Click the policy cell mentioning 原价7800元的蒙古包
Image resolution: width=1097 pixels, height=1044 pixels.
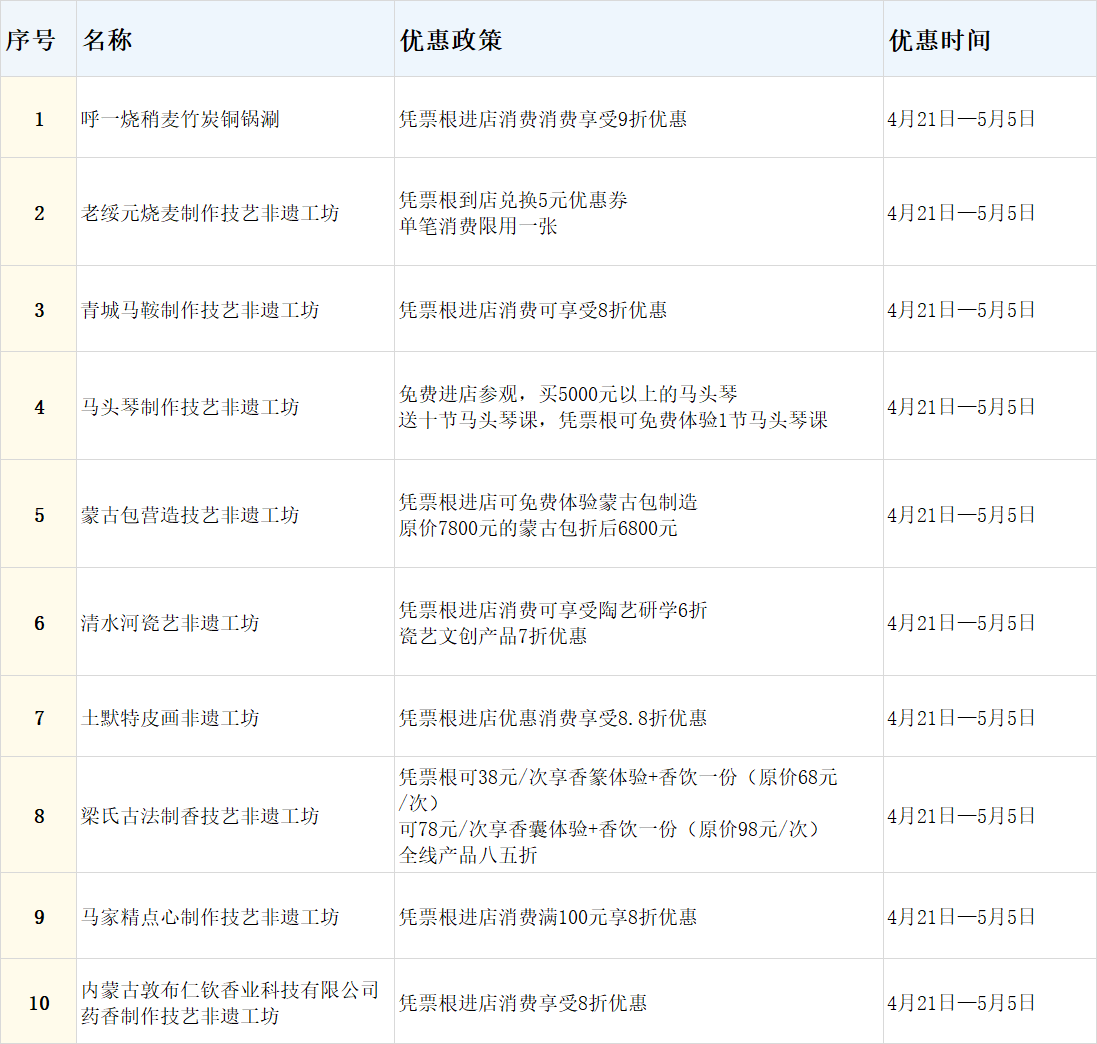tap(538, 515)
